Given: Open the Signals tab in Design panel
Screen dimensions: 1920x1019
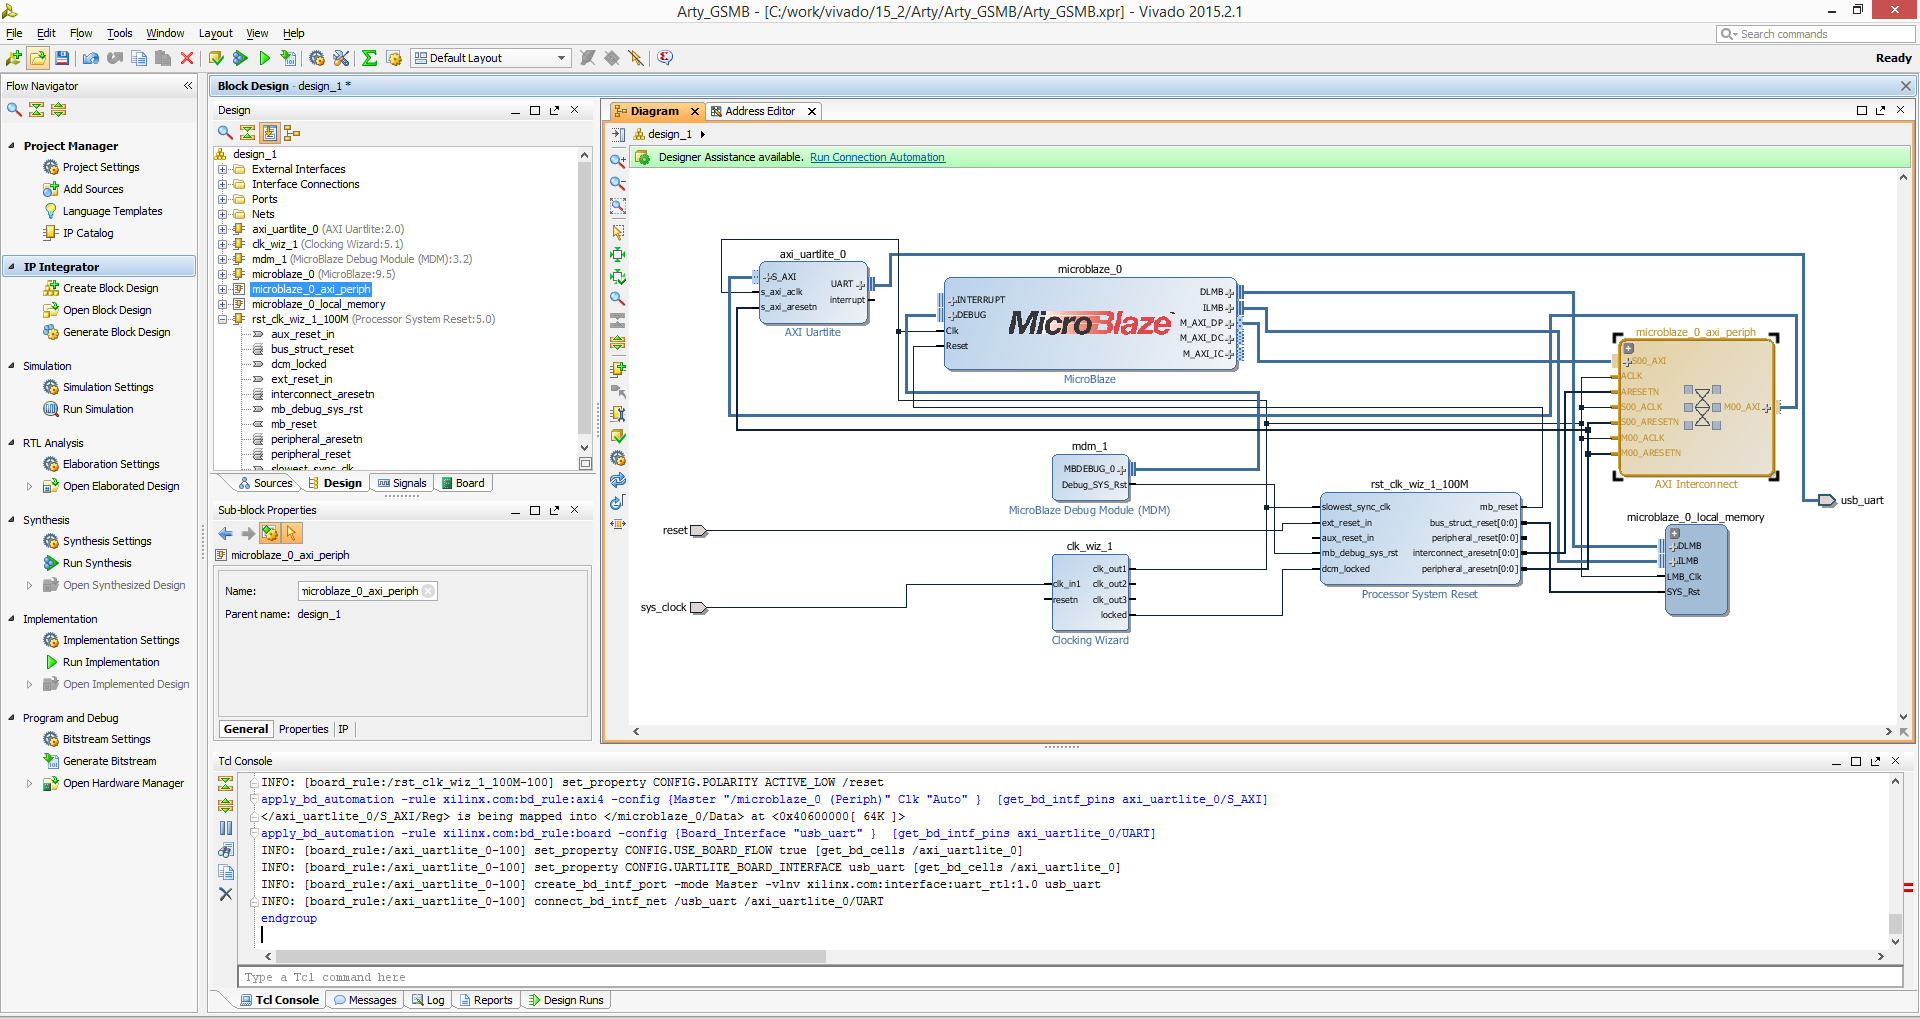Looking at the screenshot, I should tap(402, 483).
